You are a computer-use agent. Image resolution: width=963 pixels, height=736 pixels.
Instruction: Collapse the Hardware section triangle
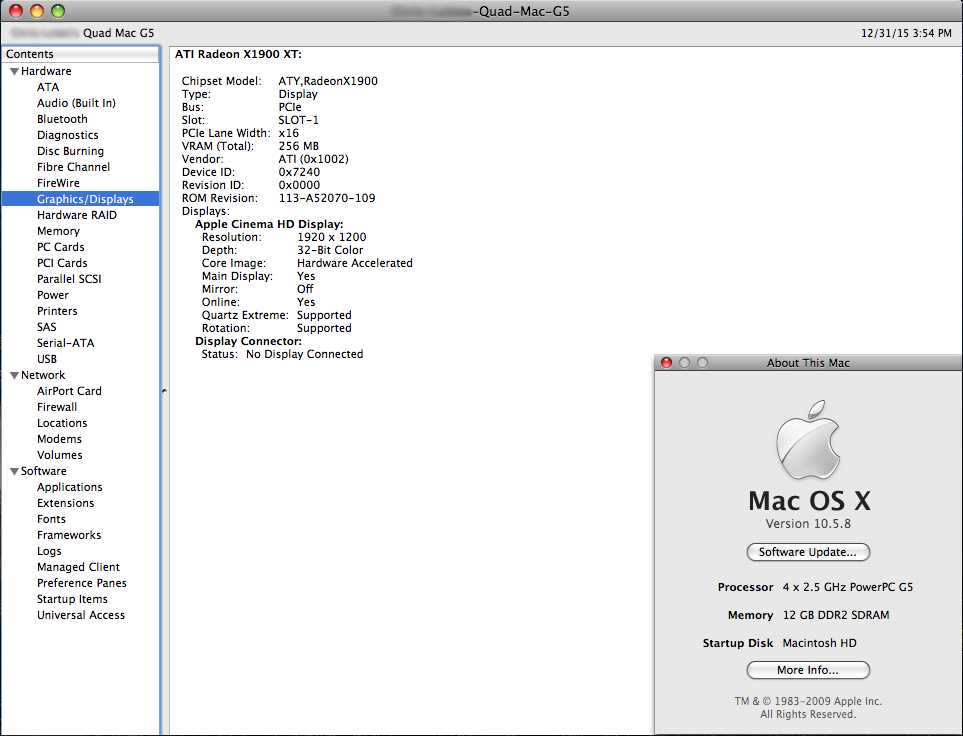pos(14,71)
